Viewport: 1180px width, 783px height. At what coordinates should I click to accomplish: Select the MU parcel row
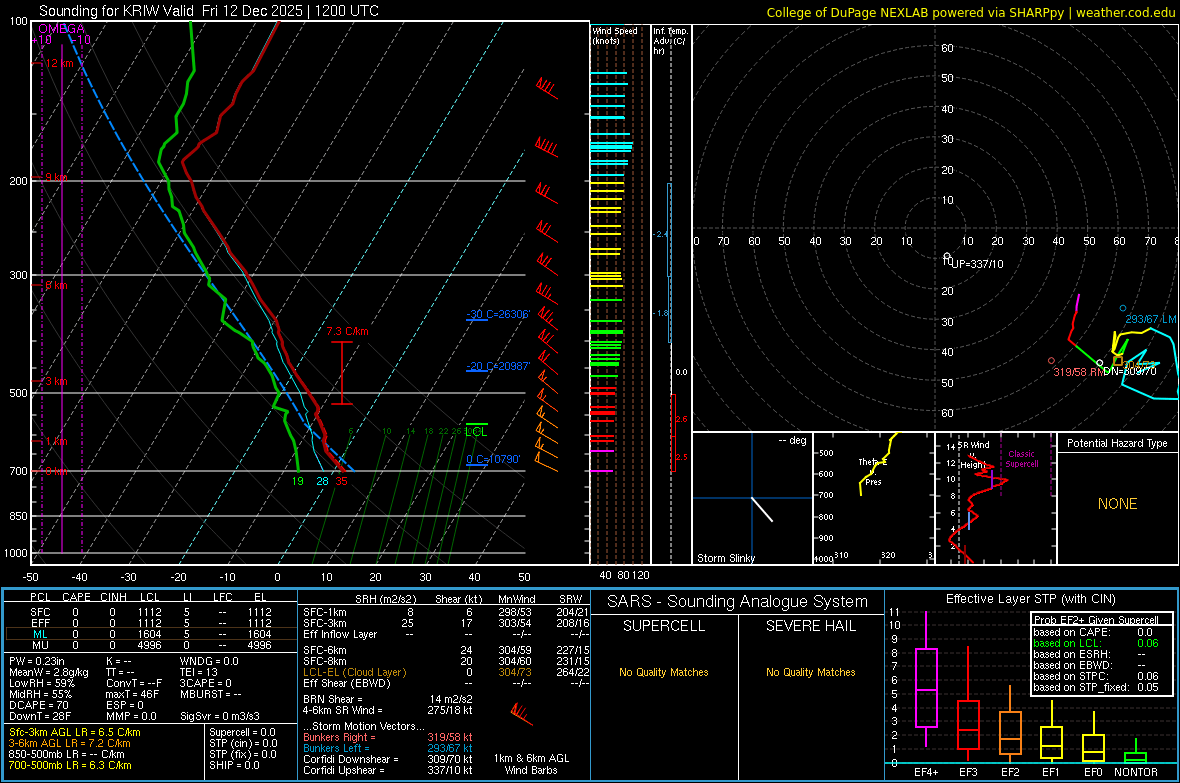coord(151,645)
